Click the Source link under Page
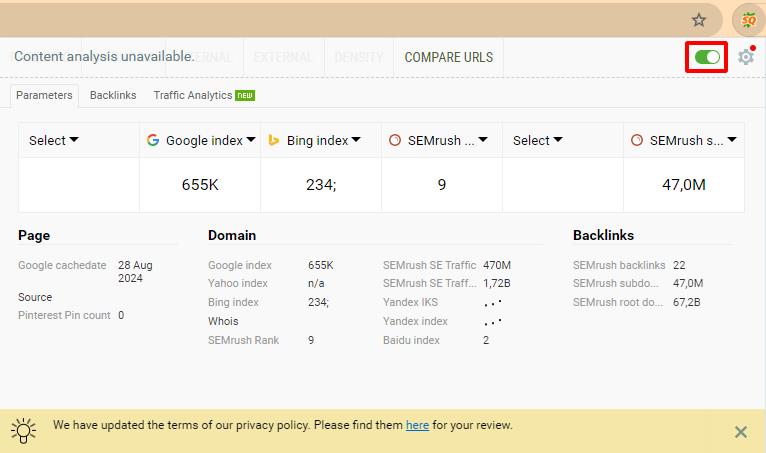This screenshot has width=766, height=453. coord(35,297)
